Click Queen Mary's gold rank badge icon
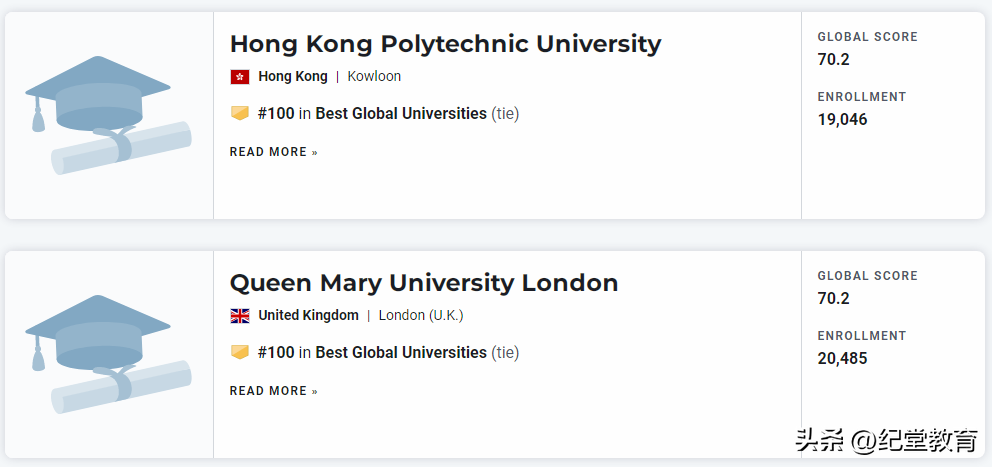Viewport: 992px width, 467px height. (x=239, y=352)
